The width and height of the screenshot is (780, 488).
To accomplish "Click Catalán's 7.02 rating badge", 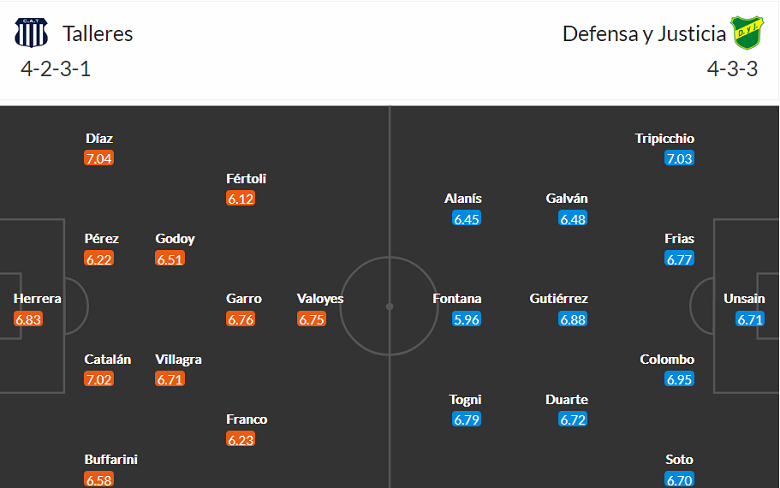I will click(99, 380).
